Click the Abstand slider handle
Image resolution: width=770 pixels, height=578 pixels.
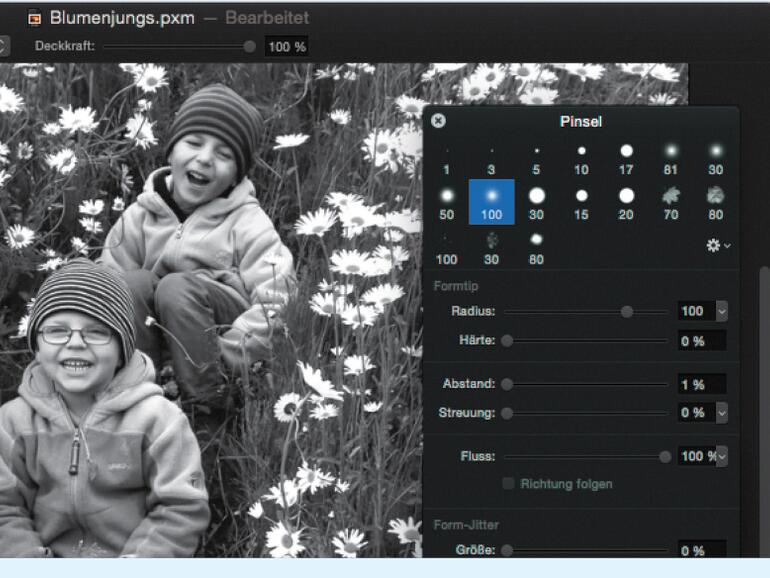(507, 384)
